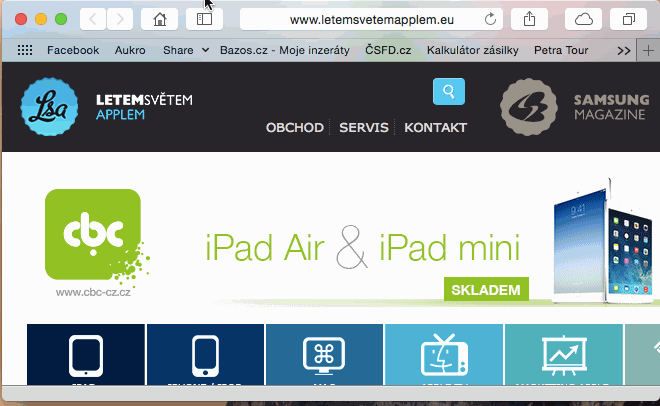Viewport: 660px width, 406px height.
Task: Show iCloud Tabs with the cloud icon
Action: (583, 19)
